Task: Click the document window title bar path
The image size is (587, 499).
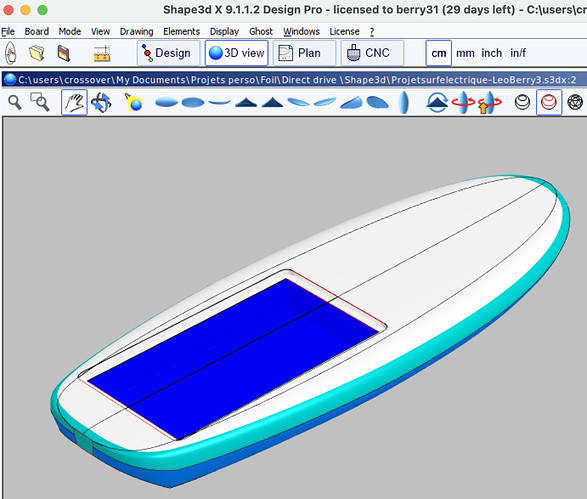Action: point(297,80)
